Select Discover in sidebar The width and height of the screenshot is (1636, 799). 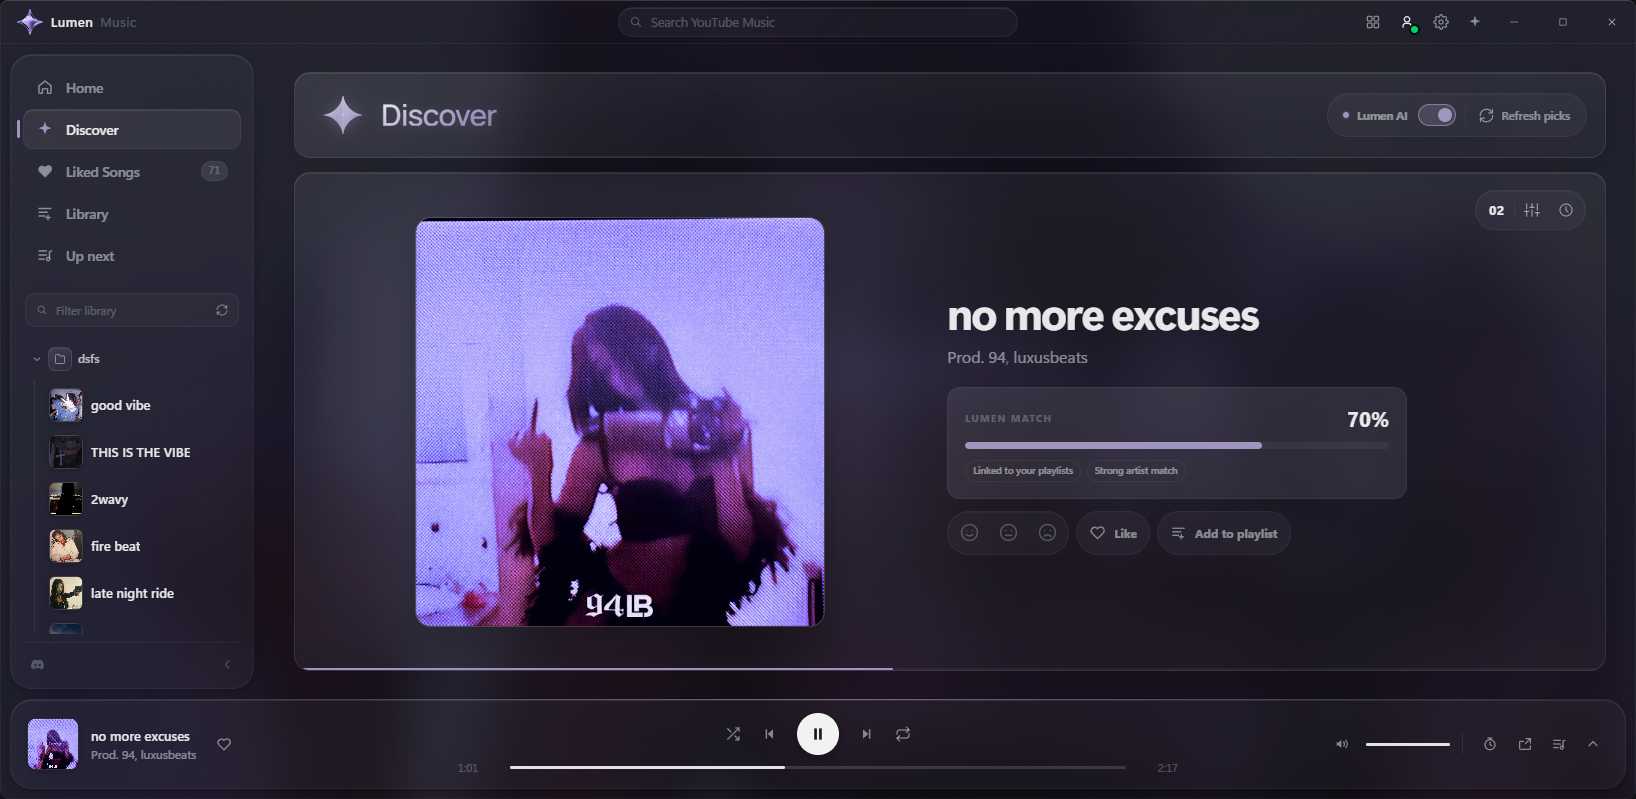pos(132,130)
